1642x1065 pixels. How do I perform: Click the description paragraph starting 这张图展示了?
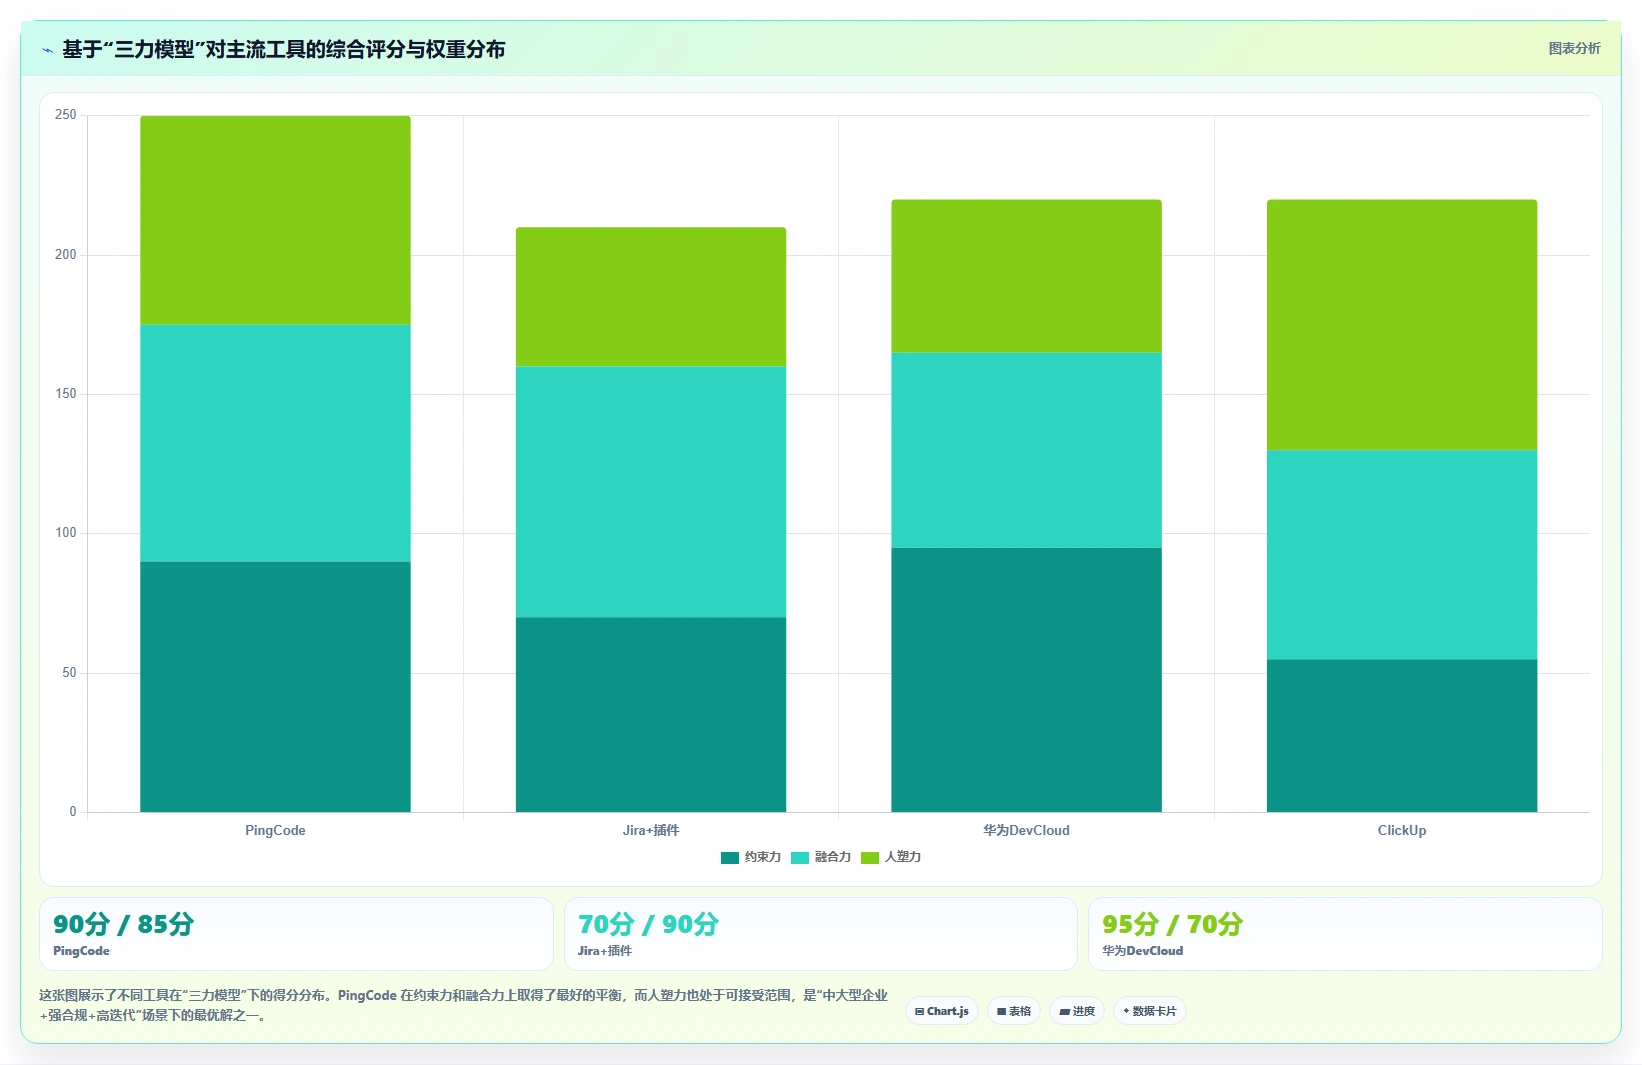(x=463, y=1005)
